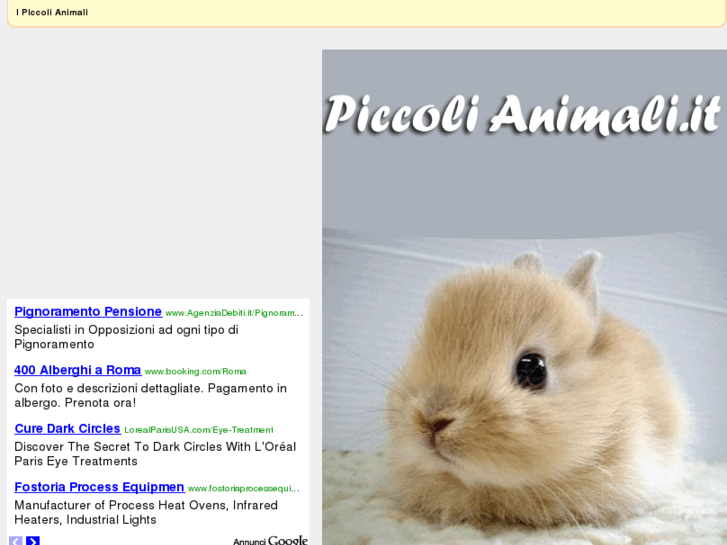Visit LorealParisUSA.com/Eye-Treatment URL
This screenshot has width=727, height=545.
coord(198,430)
